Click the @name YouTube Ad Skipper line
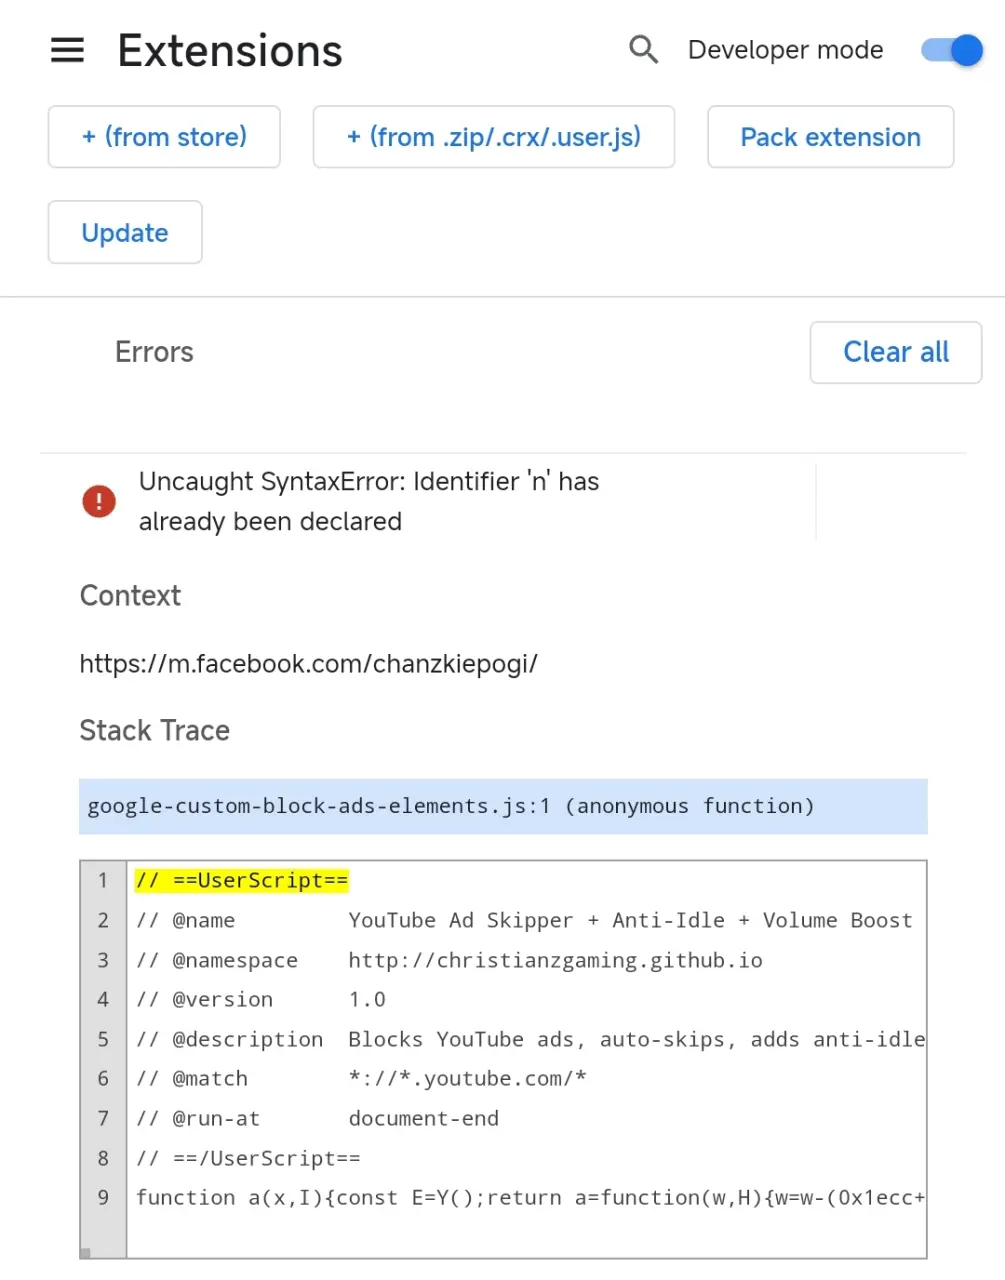This screenshot has width=1005, height=1280. coord(524,920)
